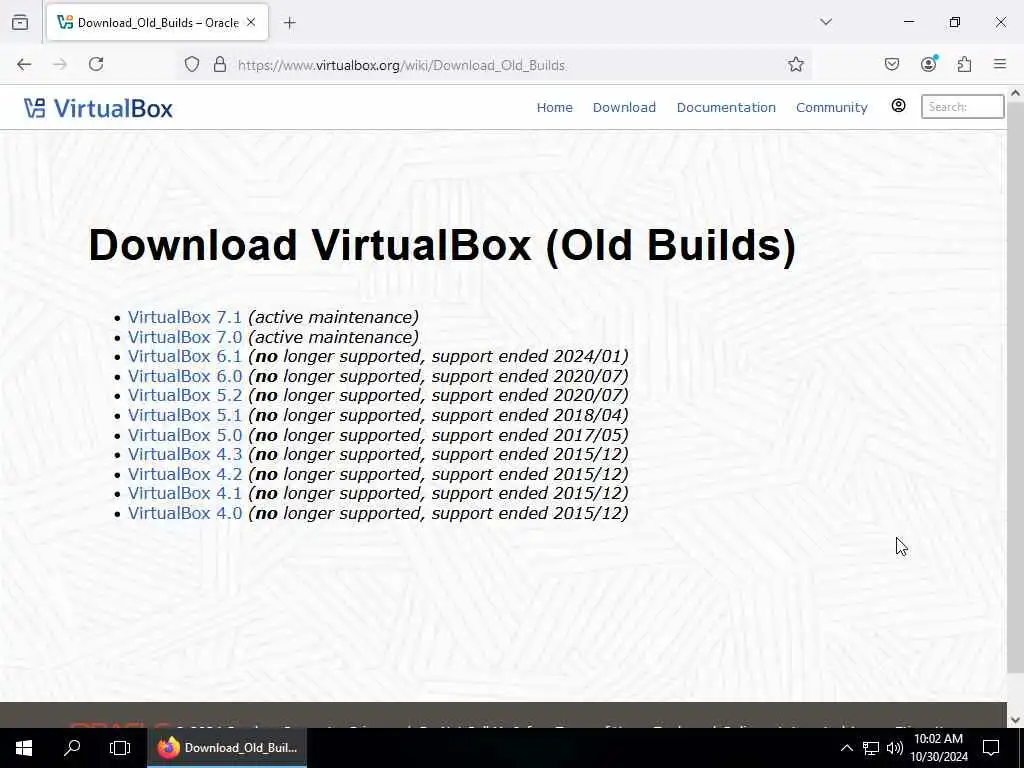1024x768 pixels.
Task: Click the Firefox taskbar button
Action: coord(227,748)
